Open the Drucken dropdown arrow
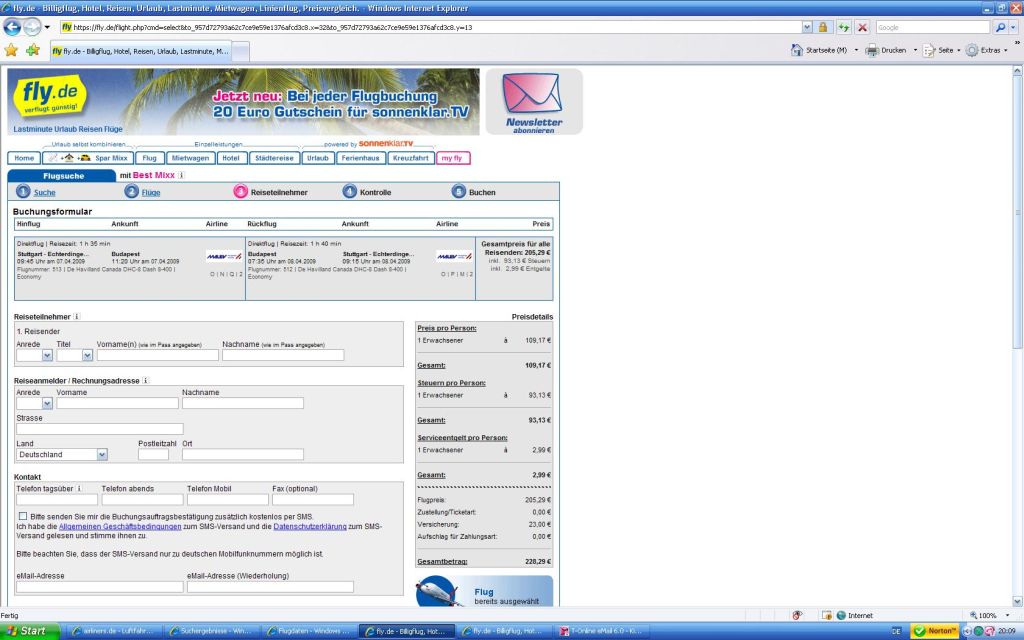1024x640 pixels. [x=915, y=50]
